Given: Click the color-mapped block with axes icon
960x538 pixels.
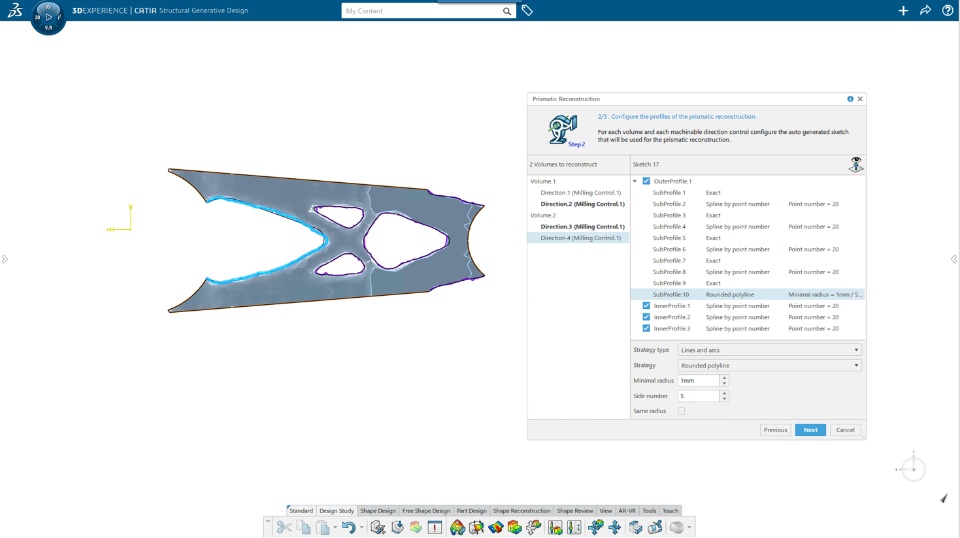Looking at the screenshot, I should 476,527.
